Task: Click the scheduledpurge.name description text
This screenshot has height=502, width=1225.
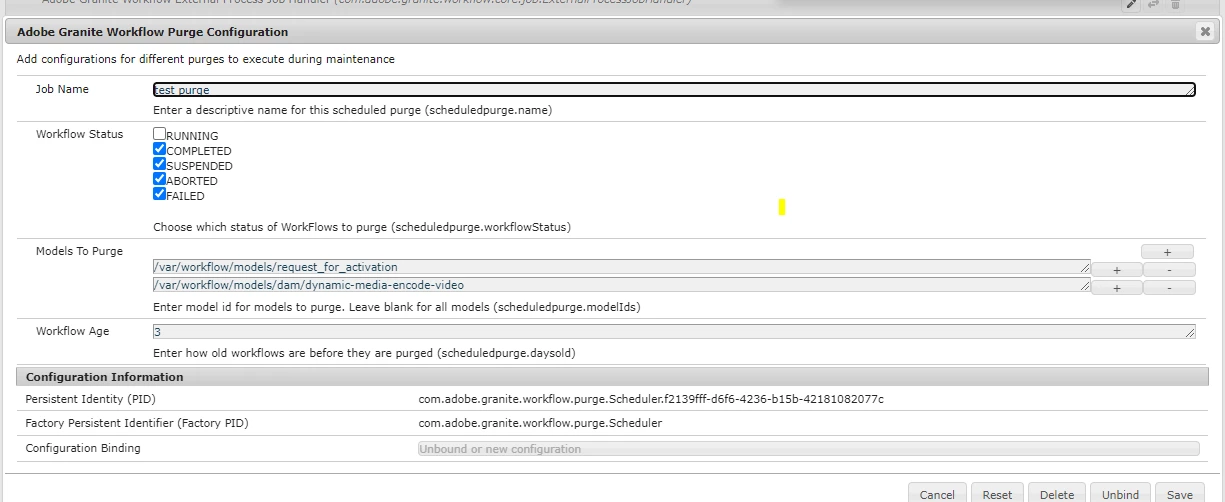Action: point(352,110)
